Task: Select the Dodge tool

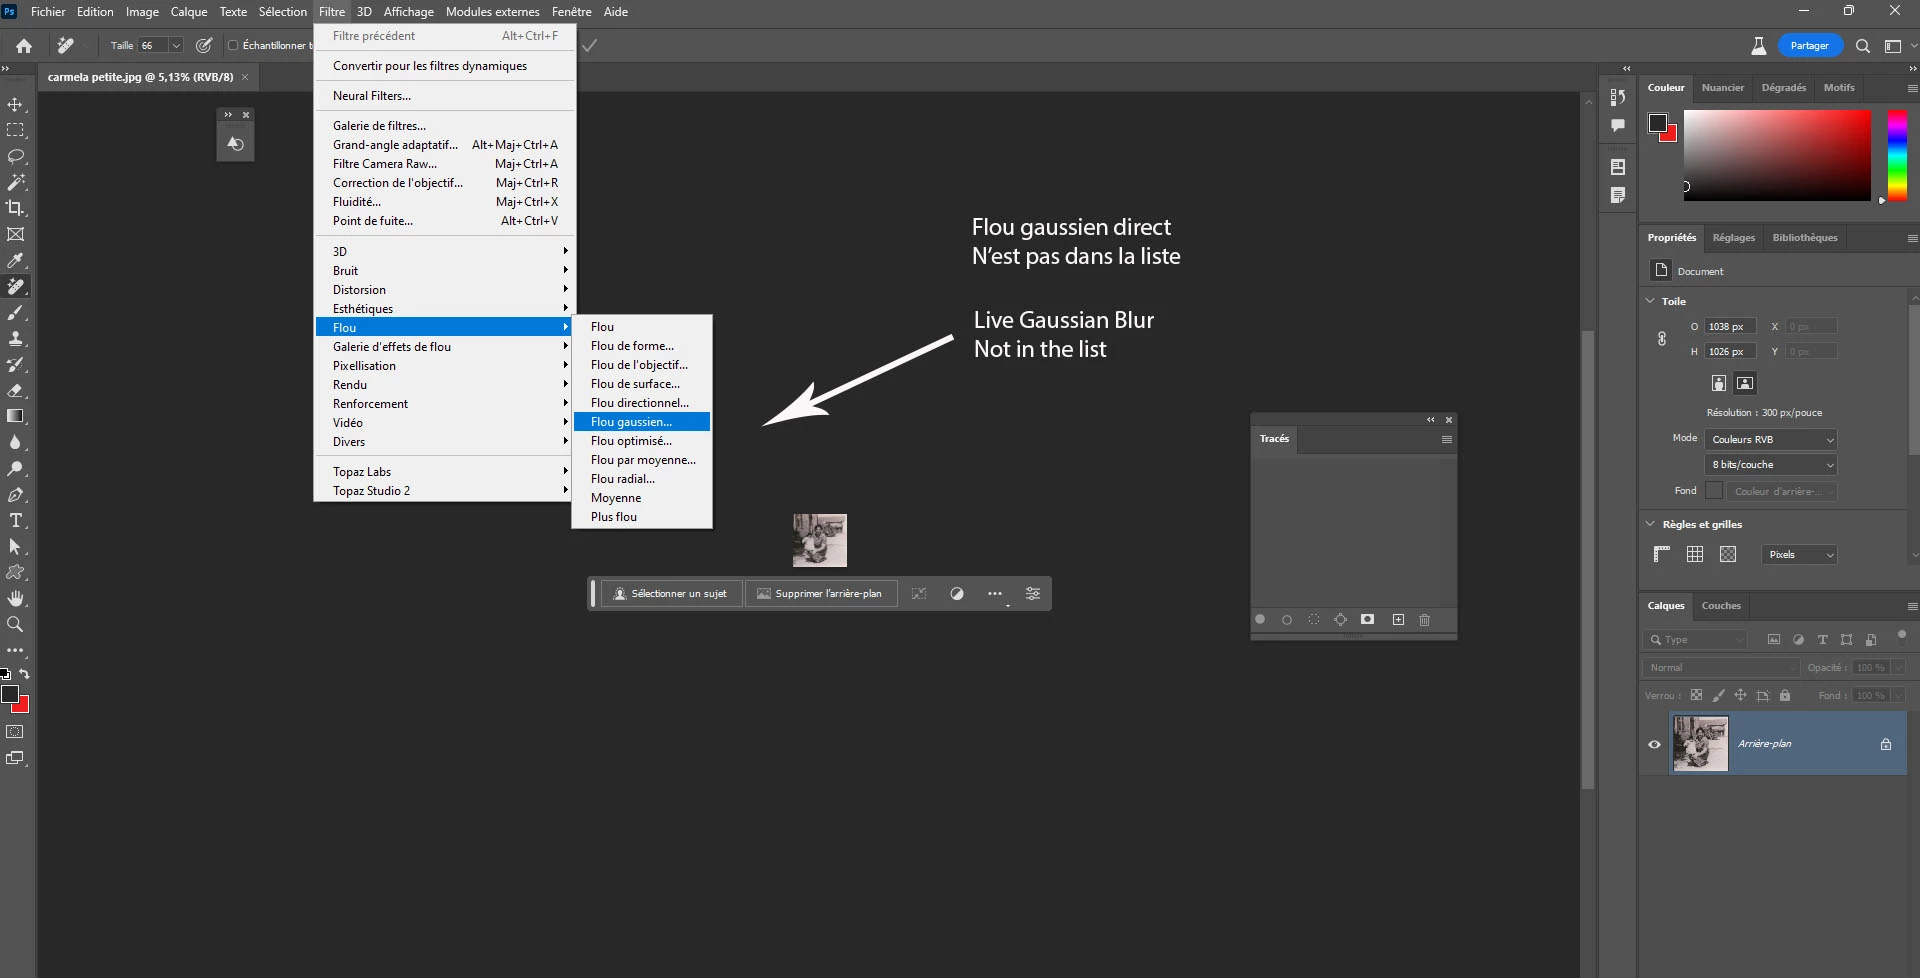Action: (15, 468)
